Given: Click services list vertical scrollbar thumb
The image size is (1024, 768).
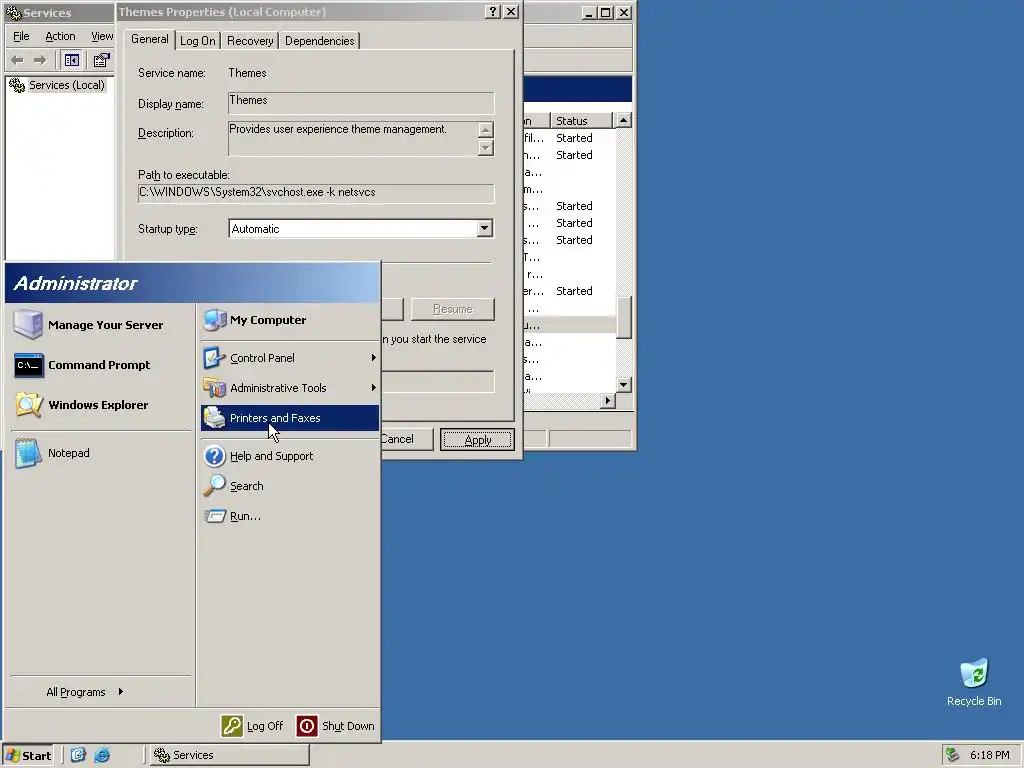Looking at the screenshot, I should pyautogui.click(x=624, y=317).
